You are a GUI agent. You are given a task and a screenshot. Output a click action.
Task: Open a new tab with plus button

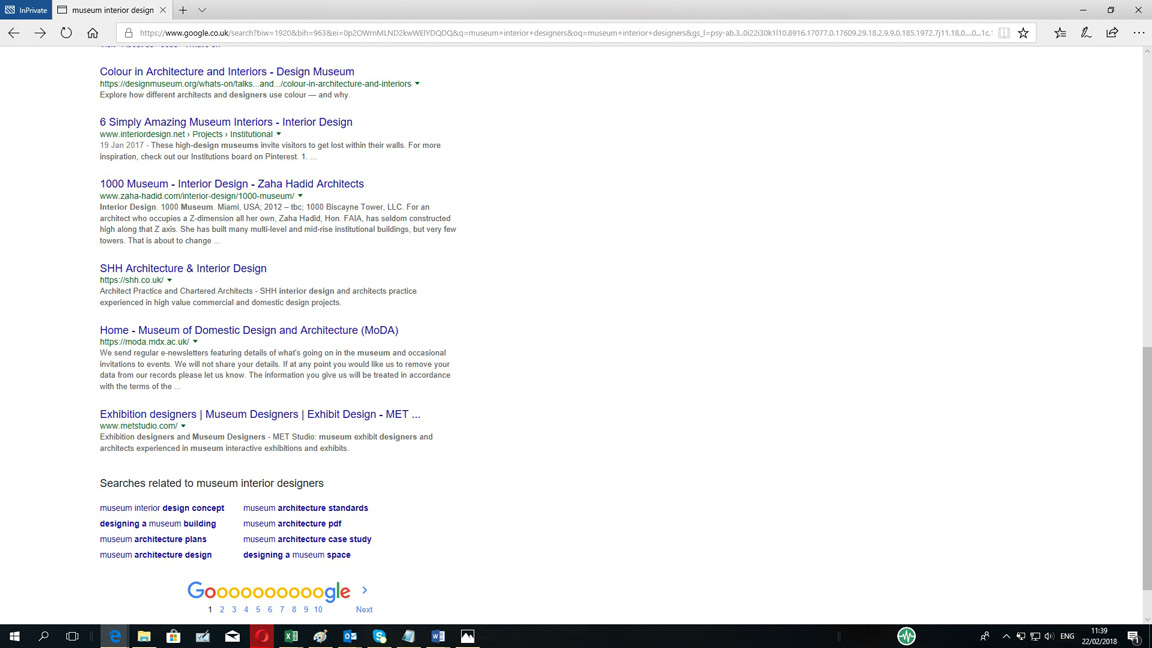coord(183,10)
